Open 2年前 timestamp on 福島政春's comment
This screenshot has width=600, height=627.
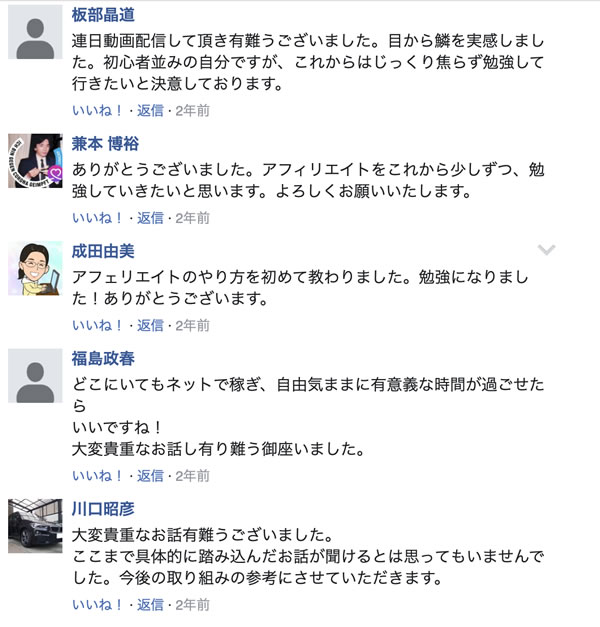[190, 475]
